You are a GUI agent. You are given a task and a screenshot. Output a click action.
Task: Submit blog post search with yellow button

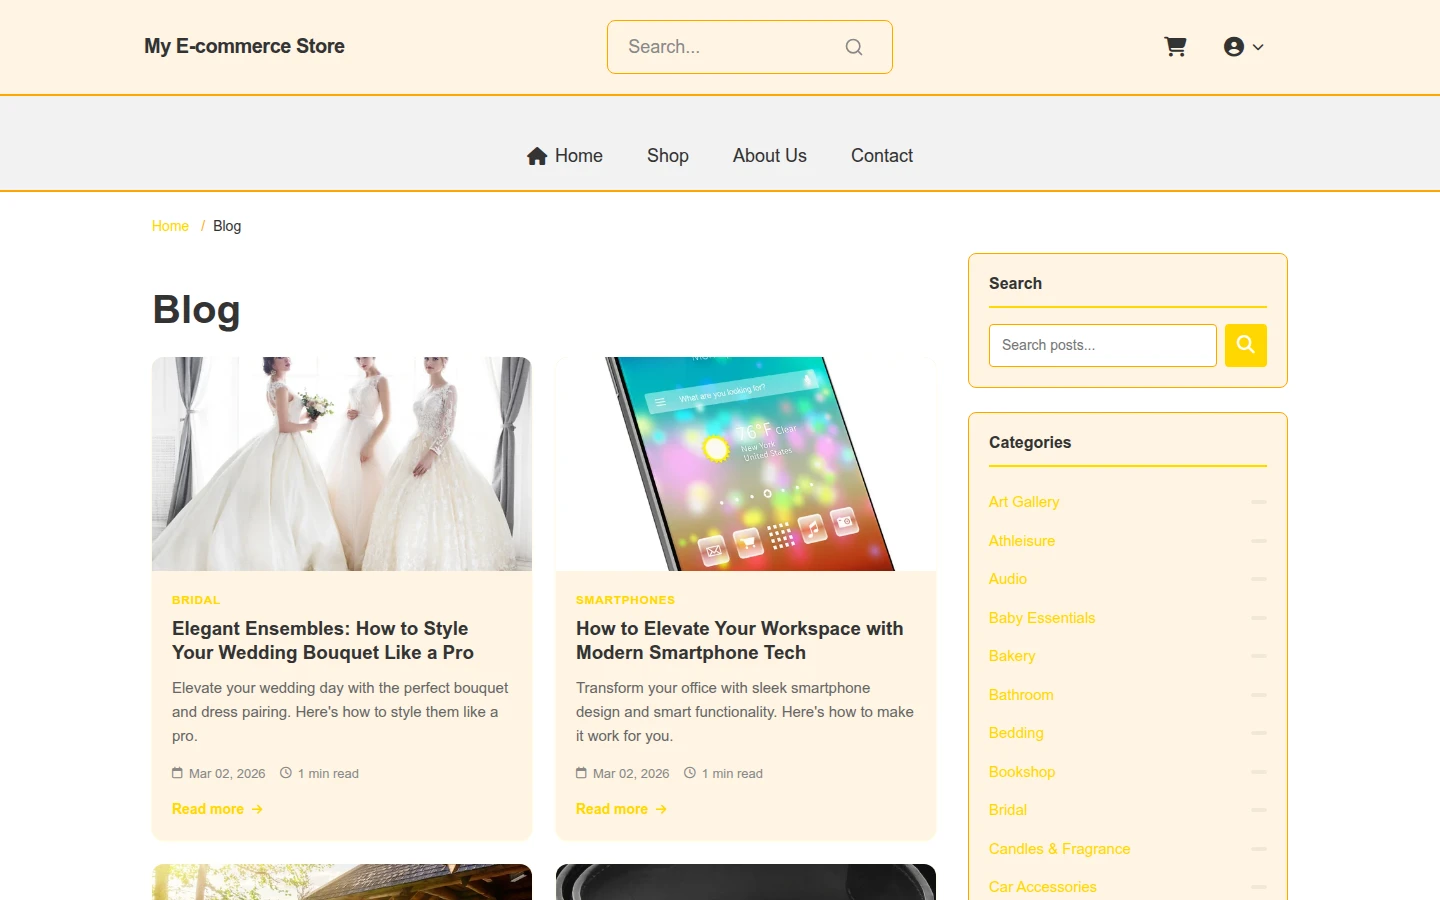pyautogui.click(x=1246, y=345)
